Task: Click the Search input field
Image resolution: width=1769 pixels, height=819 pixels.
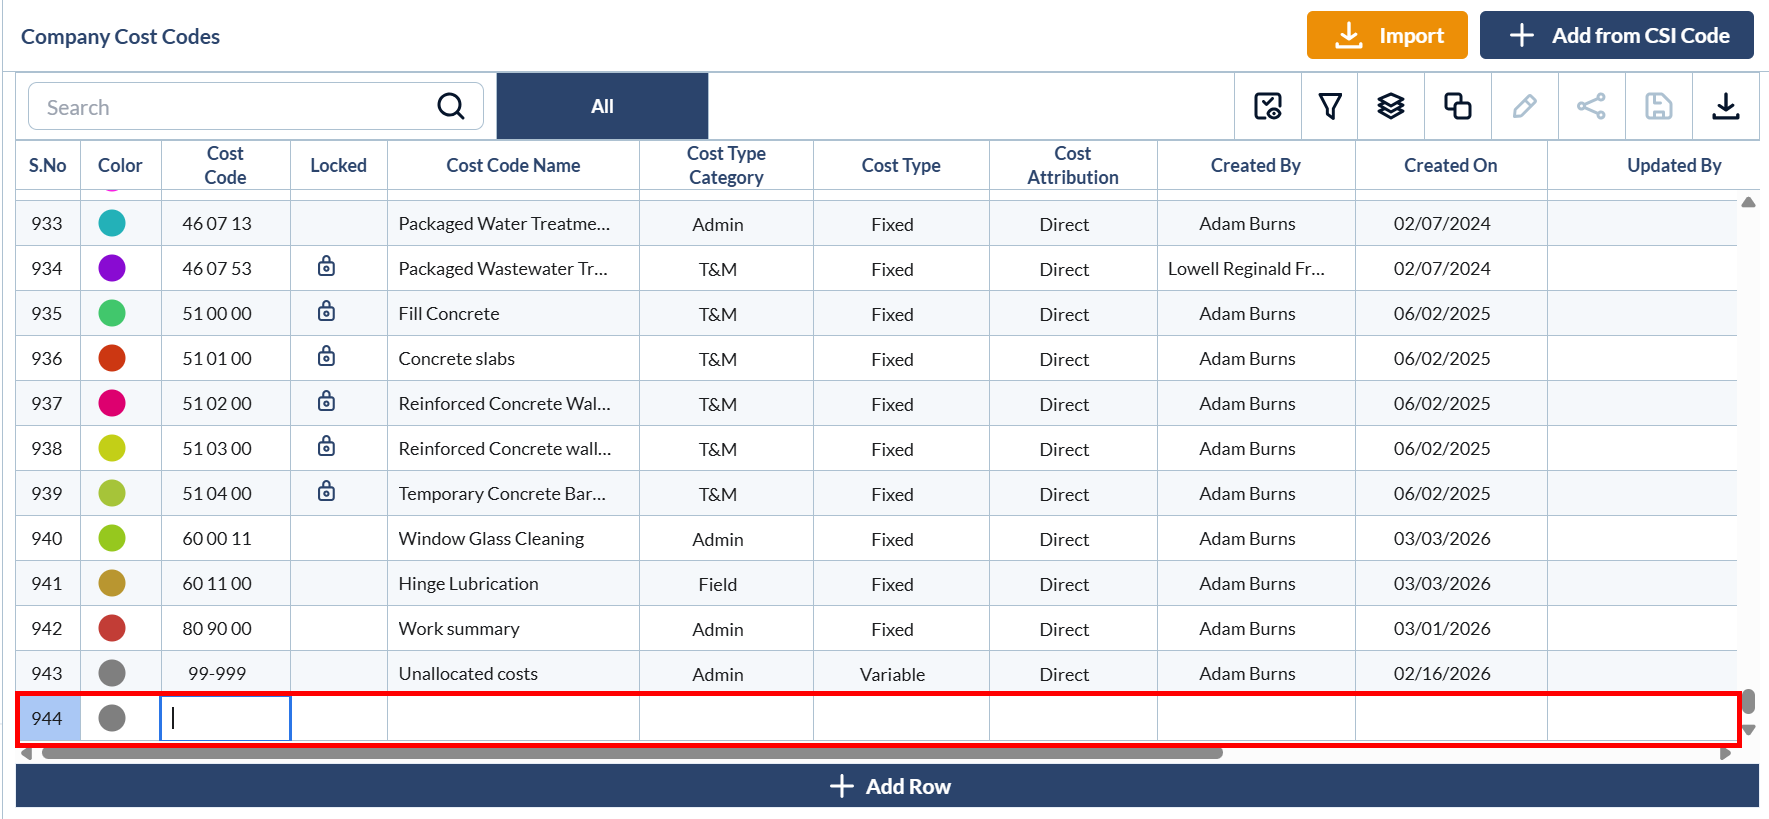Action: pos(235,107)
